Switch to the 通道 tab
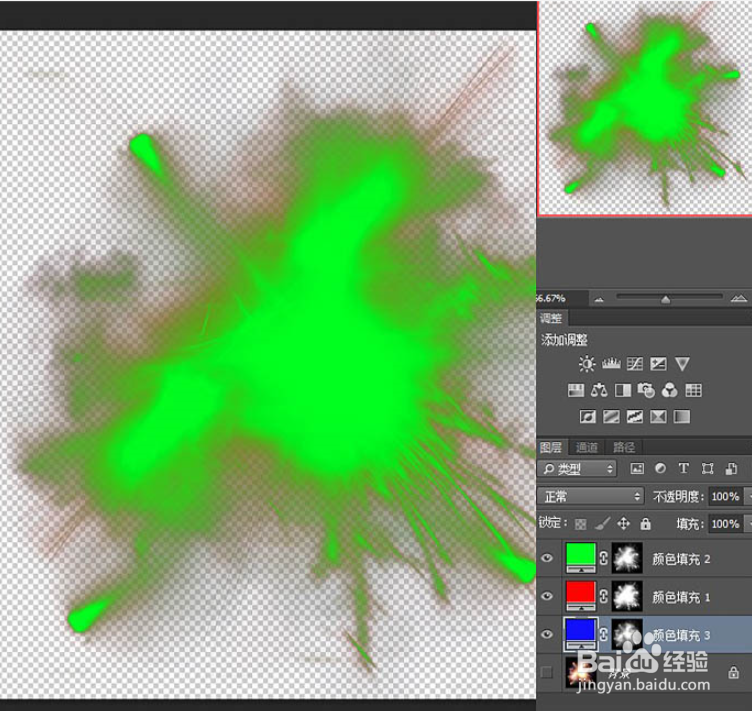752x711 pixels. coord(587,447)
